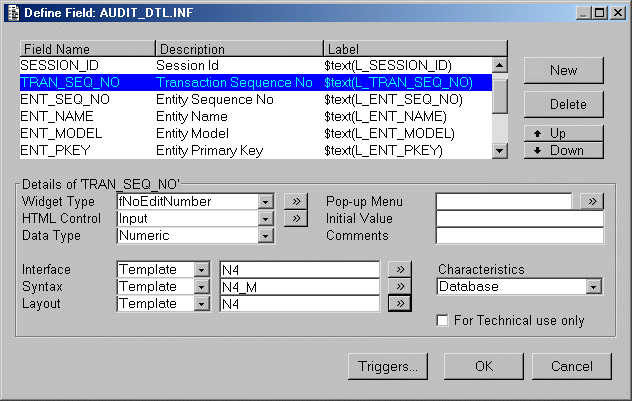Open the Data Type Numeric dropdown
The width and height of the screenshot is (632, 401).
tap(265, 236)
